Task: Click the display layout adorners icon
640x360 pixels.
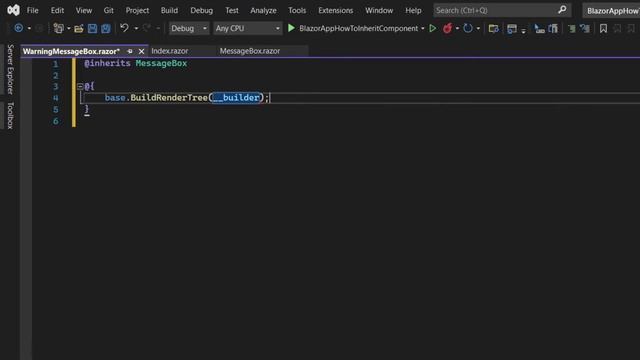Action: tap(553, 28)
